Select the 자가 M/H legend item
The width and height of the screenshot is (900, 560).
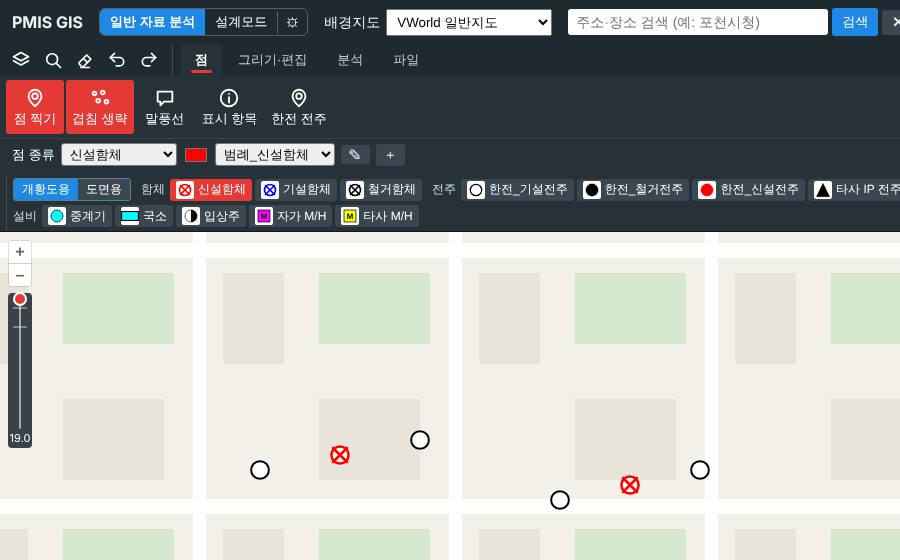tap(290, 216)
